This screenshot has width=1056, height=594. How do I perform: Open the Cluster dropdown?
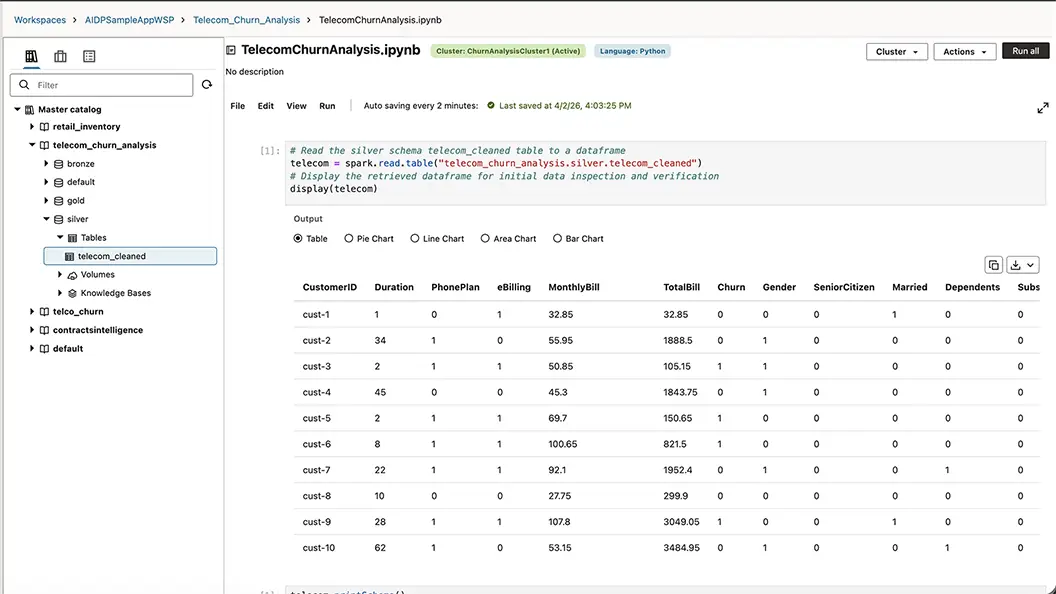click(x=896, y=52)
